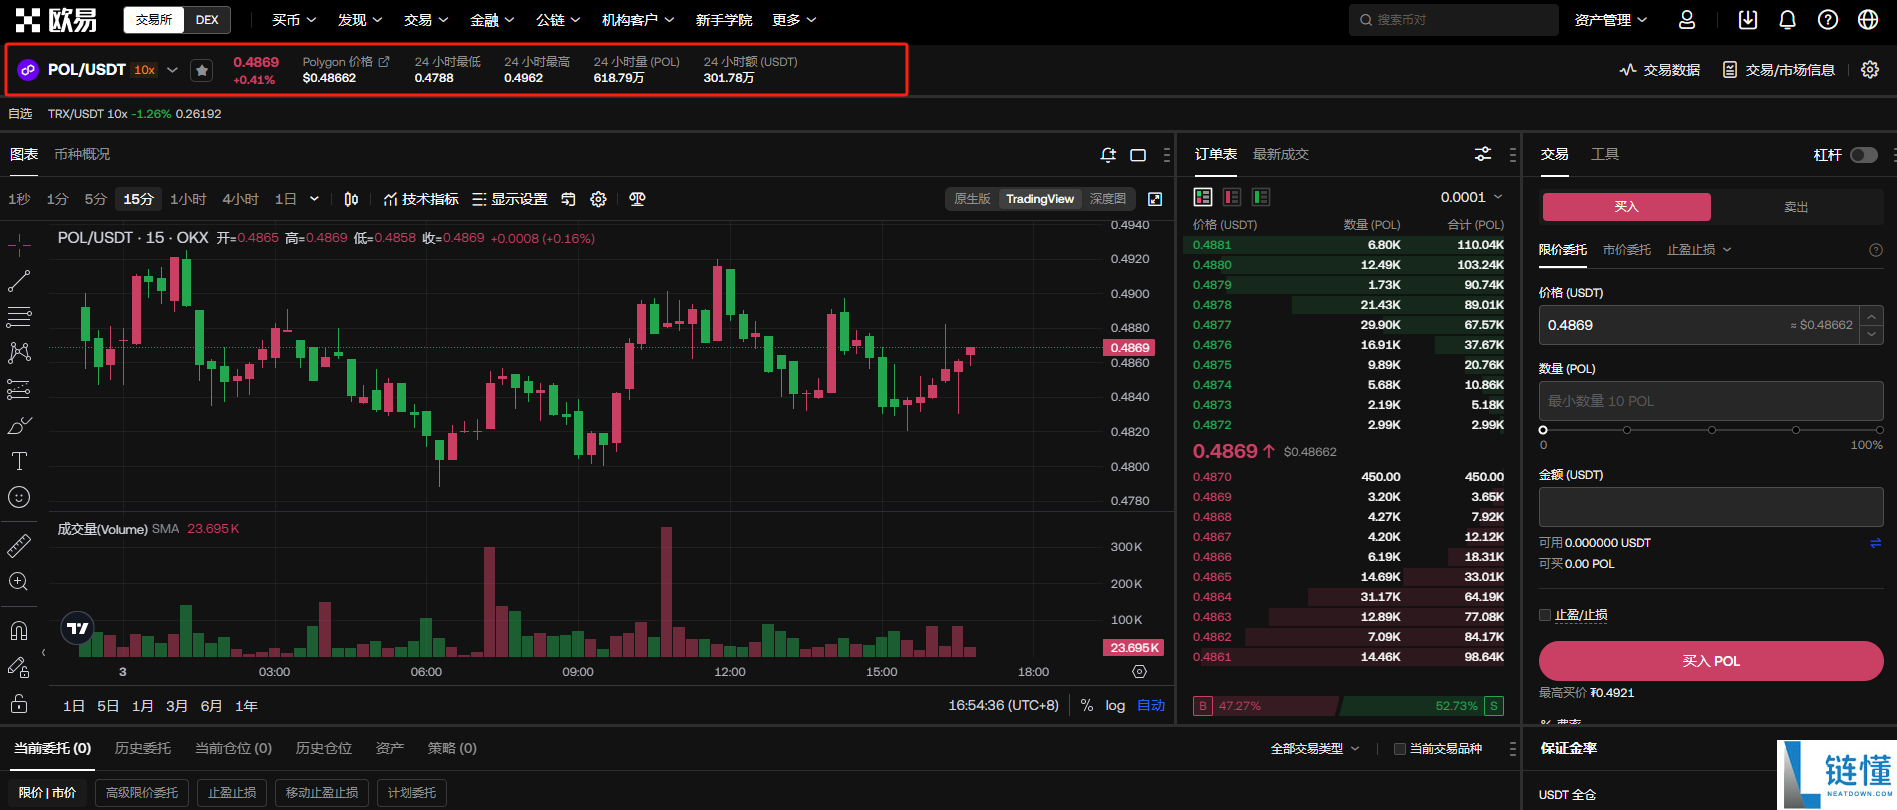The width and height of the screenshot is (1897, 810).
Task: Click the buy/sell ratio bar
Action: 1348,706
